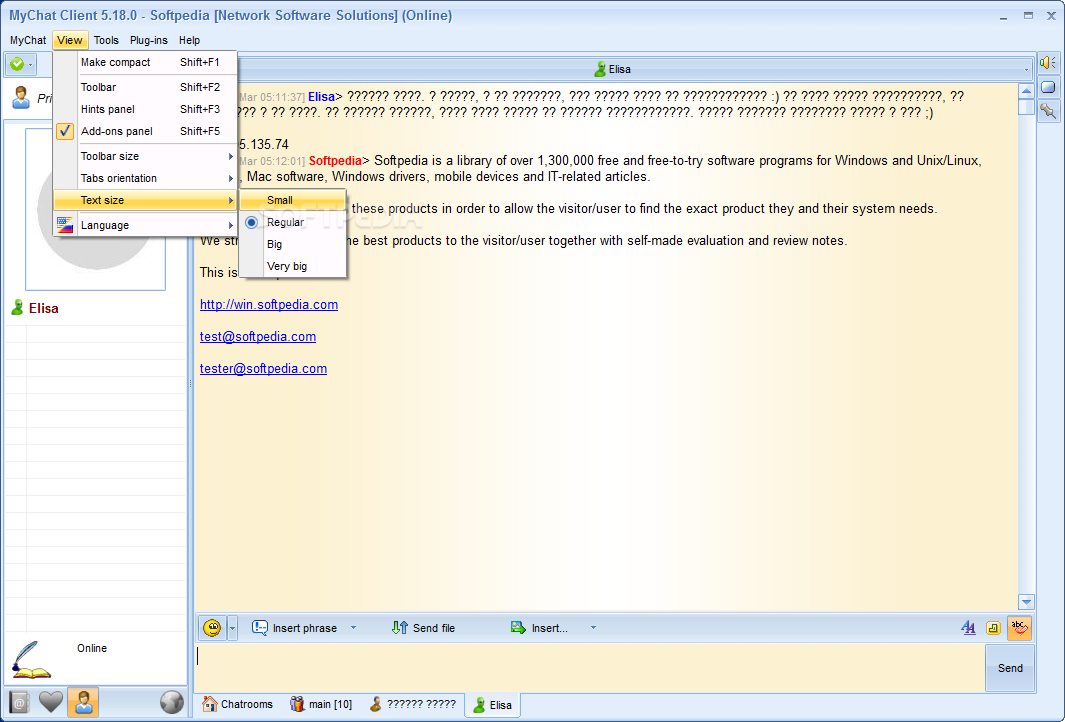The height and width of the screenshot is (722, 1065).
Task: Select Big text size
Action: point(293,244)
